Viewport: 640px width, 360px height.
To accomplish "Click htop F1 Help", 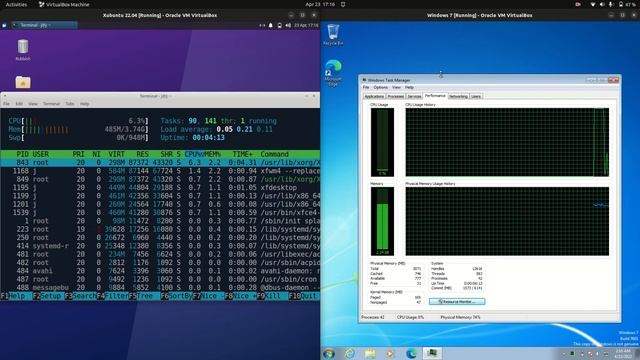I will pyautogui.click(x=17, y=296).
